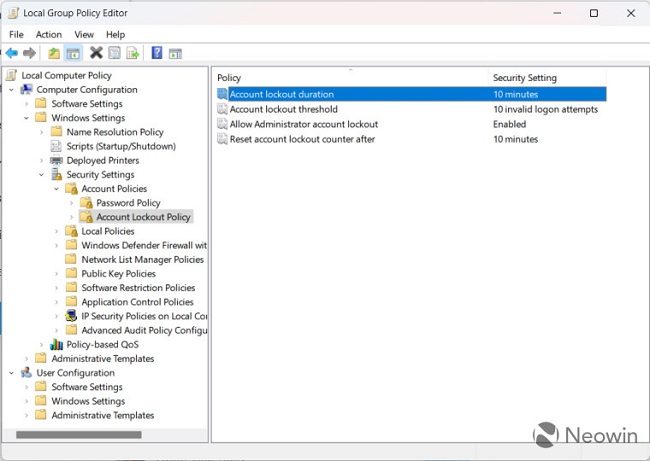
Task: Open the View menu
Action: pos(84,34)
